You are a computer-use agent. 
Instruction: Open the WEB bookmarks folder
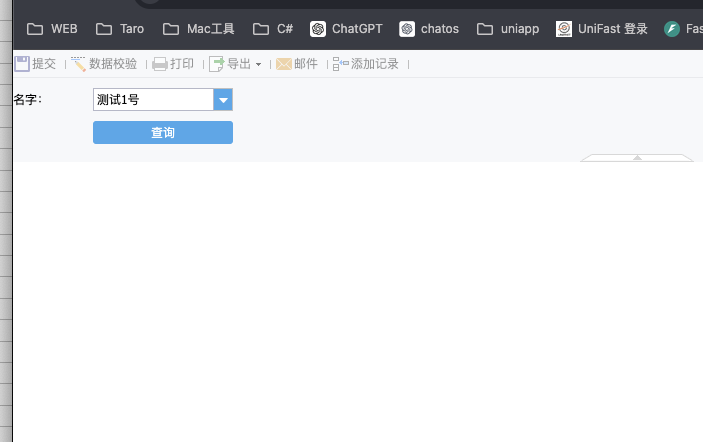click(x=52, y=29)
